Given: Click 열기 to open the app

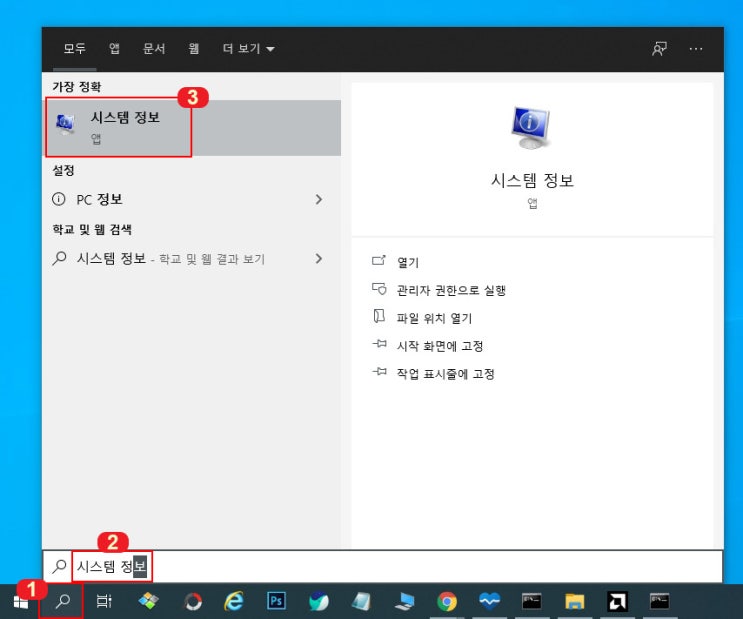Looking at the screenshot, I should click(x=408, y=263).
